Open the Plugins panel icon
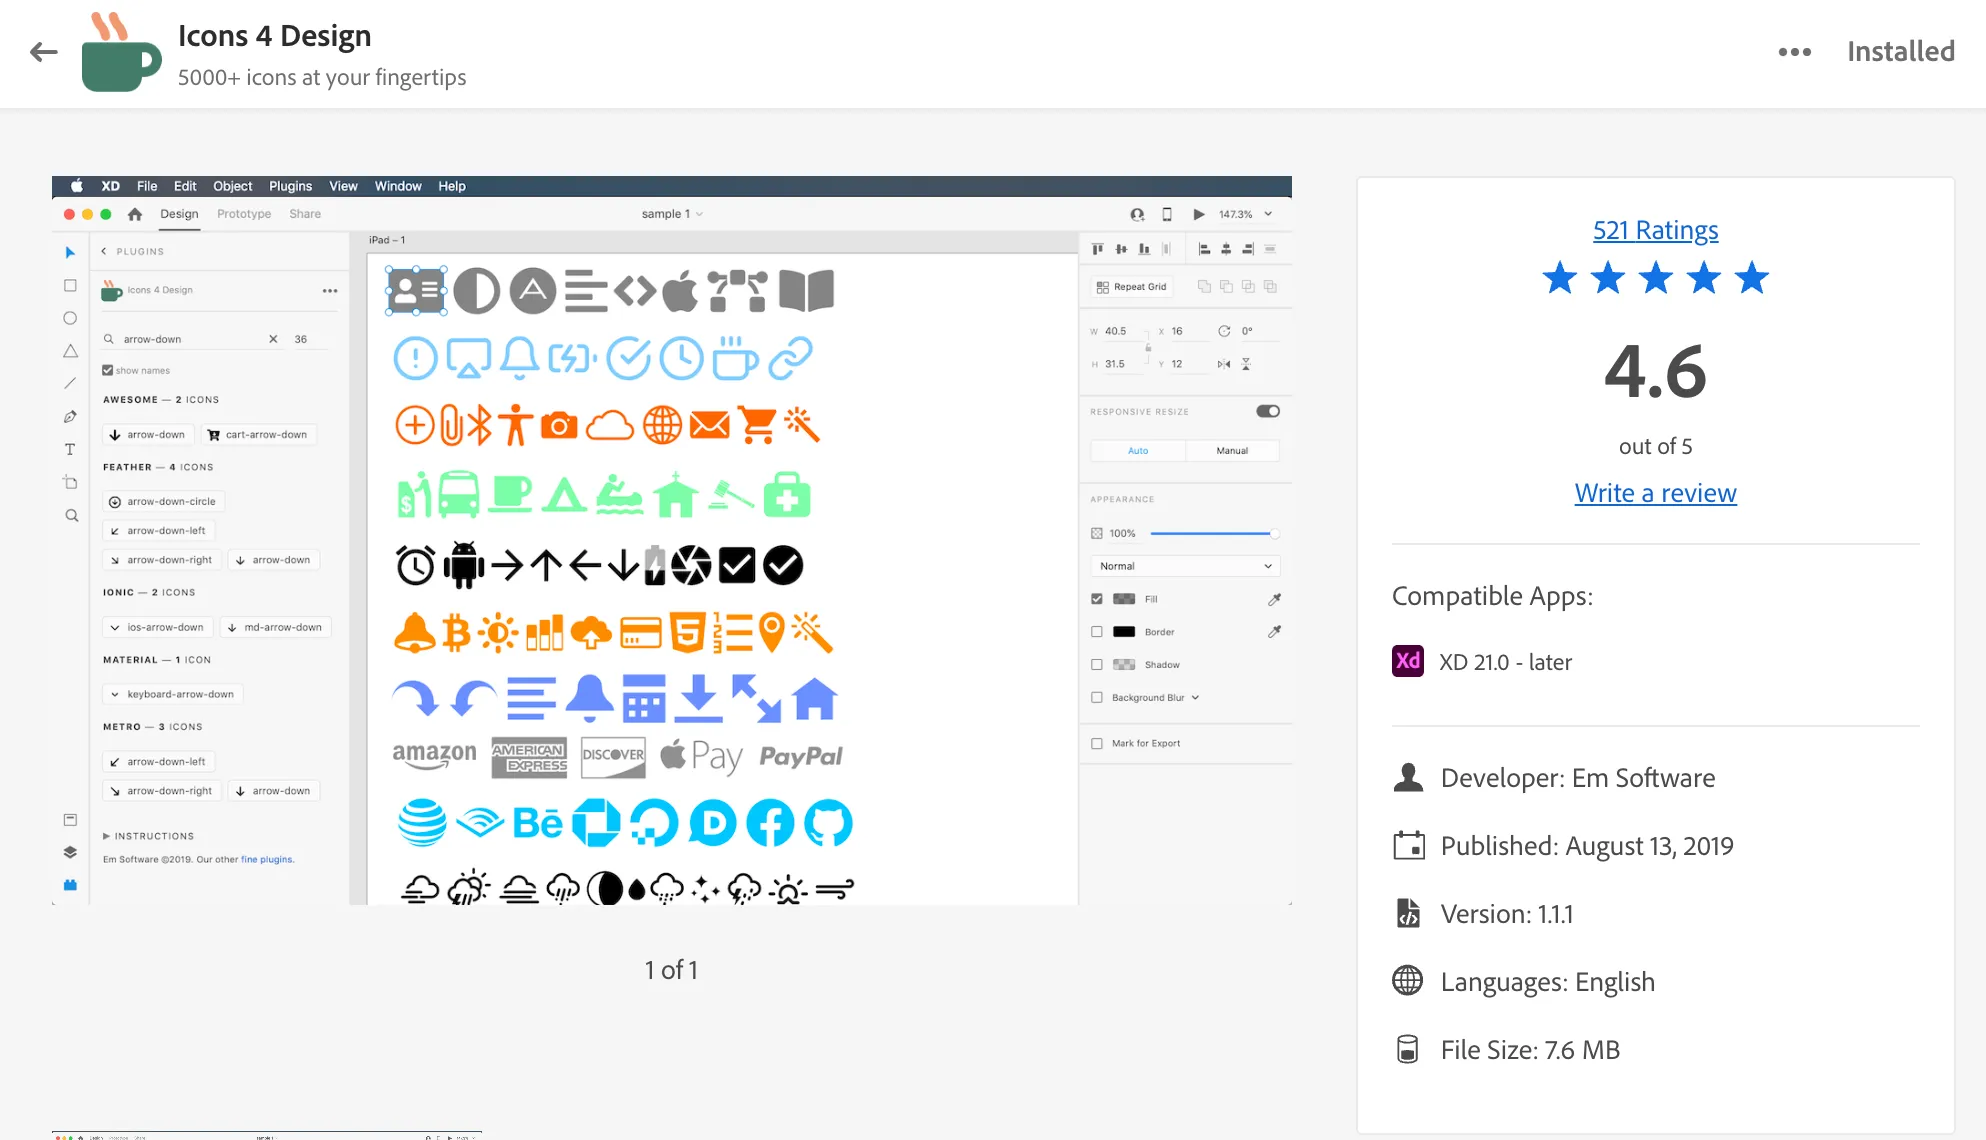 pyautogui.click(x=70, y=885)
